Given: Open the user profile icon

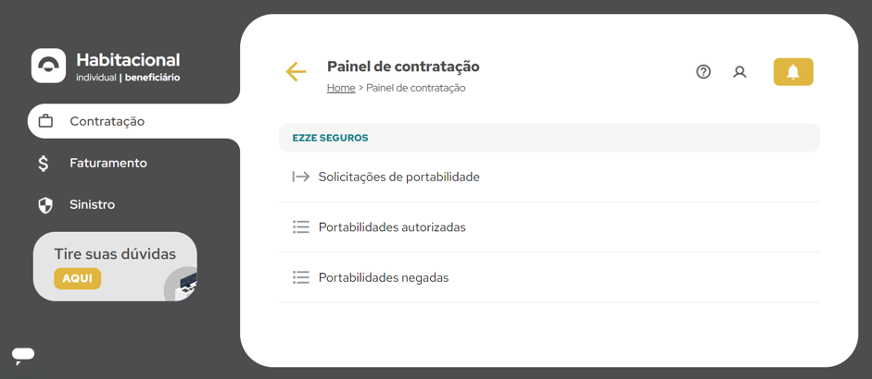Looking at the screenshot, I should (740, 72).
